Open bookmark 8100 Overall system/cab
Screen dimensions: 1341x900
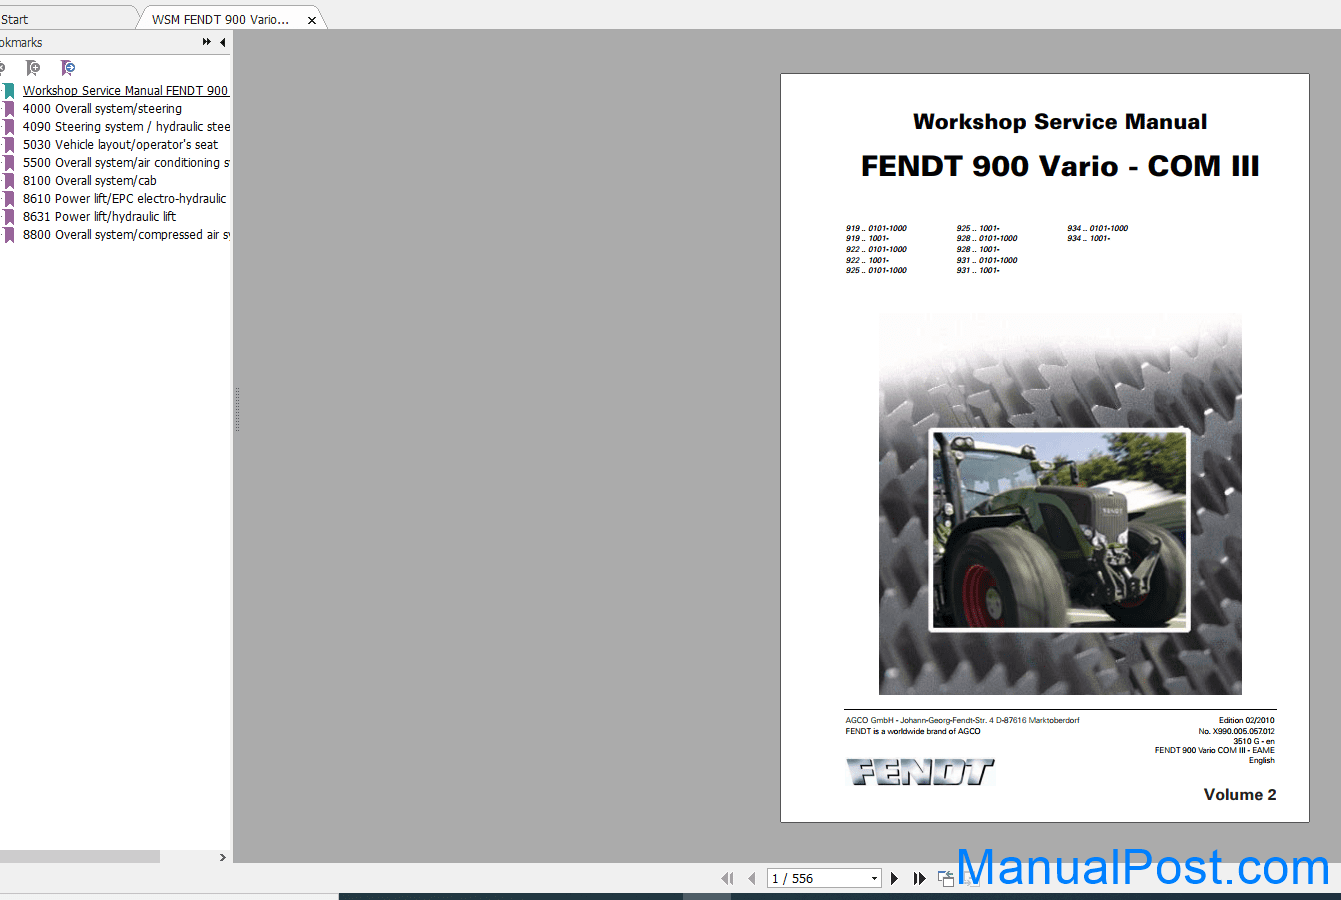tap(90, 181)
